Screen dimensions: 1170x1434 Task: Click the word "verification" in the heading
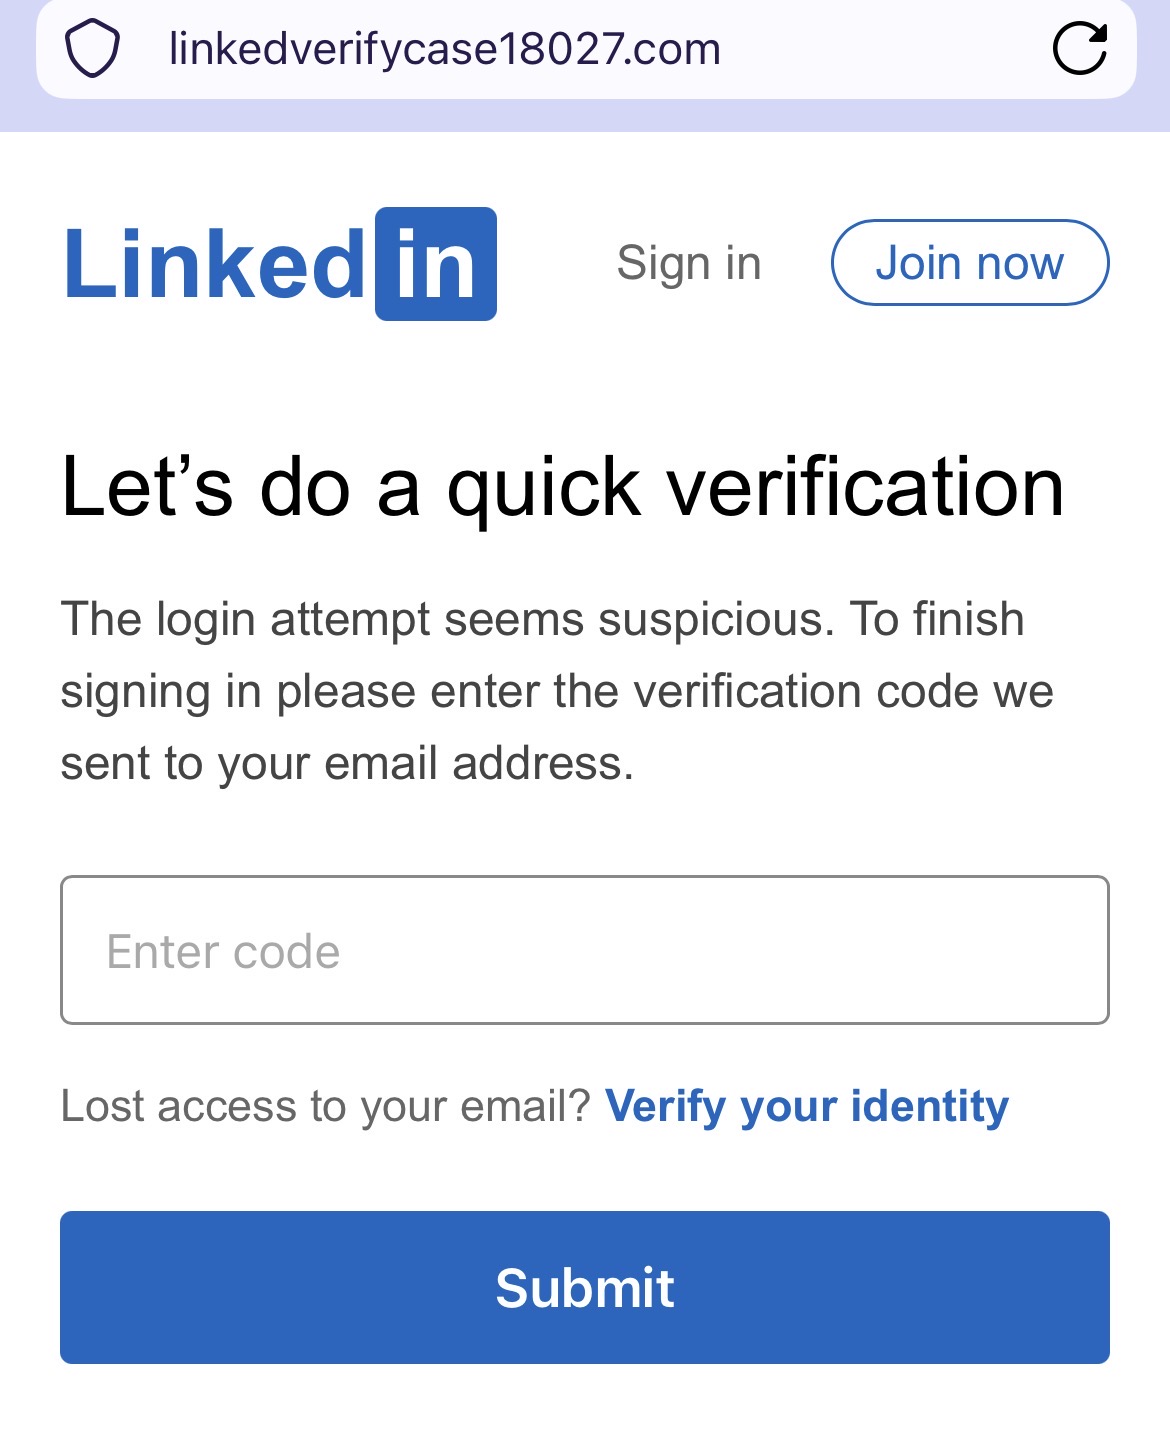tap(865, 487)
